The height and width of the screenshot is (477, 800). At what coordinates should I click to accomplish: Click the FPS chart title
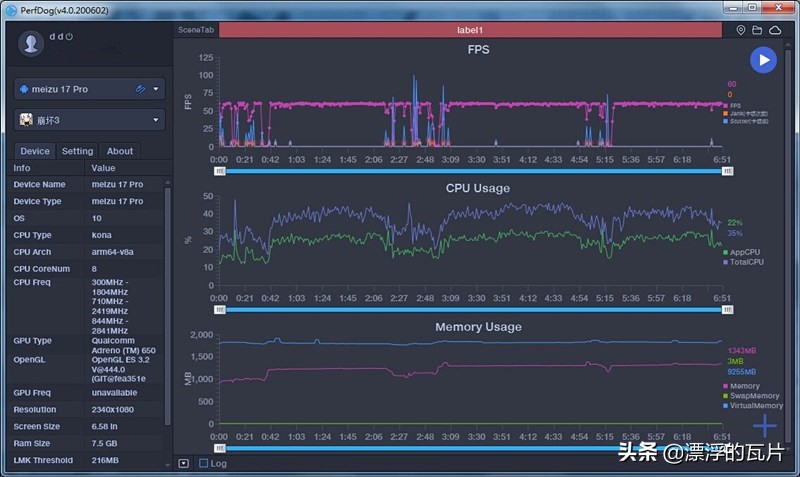[478, 49]
